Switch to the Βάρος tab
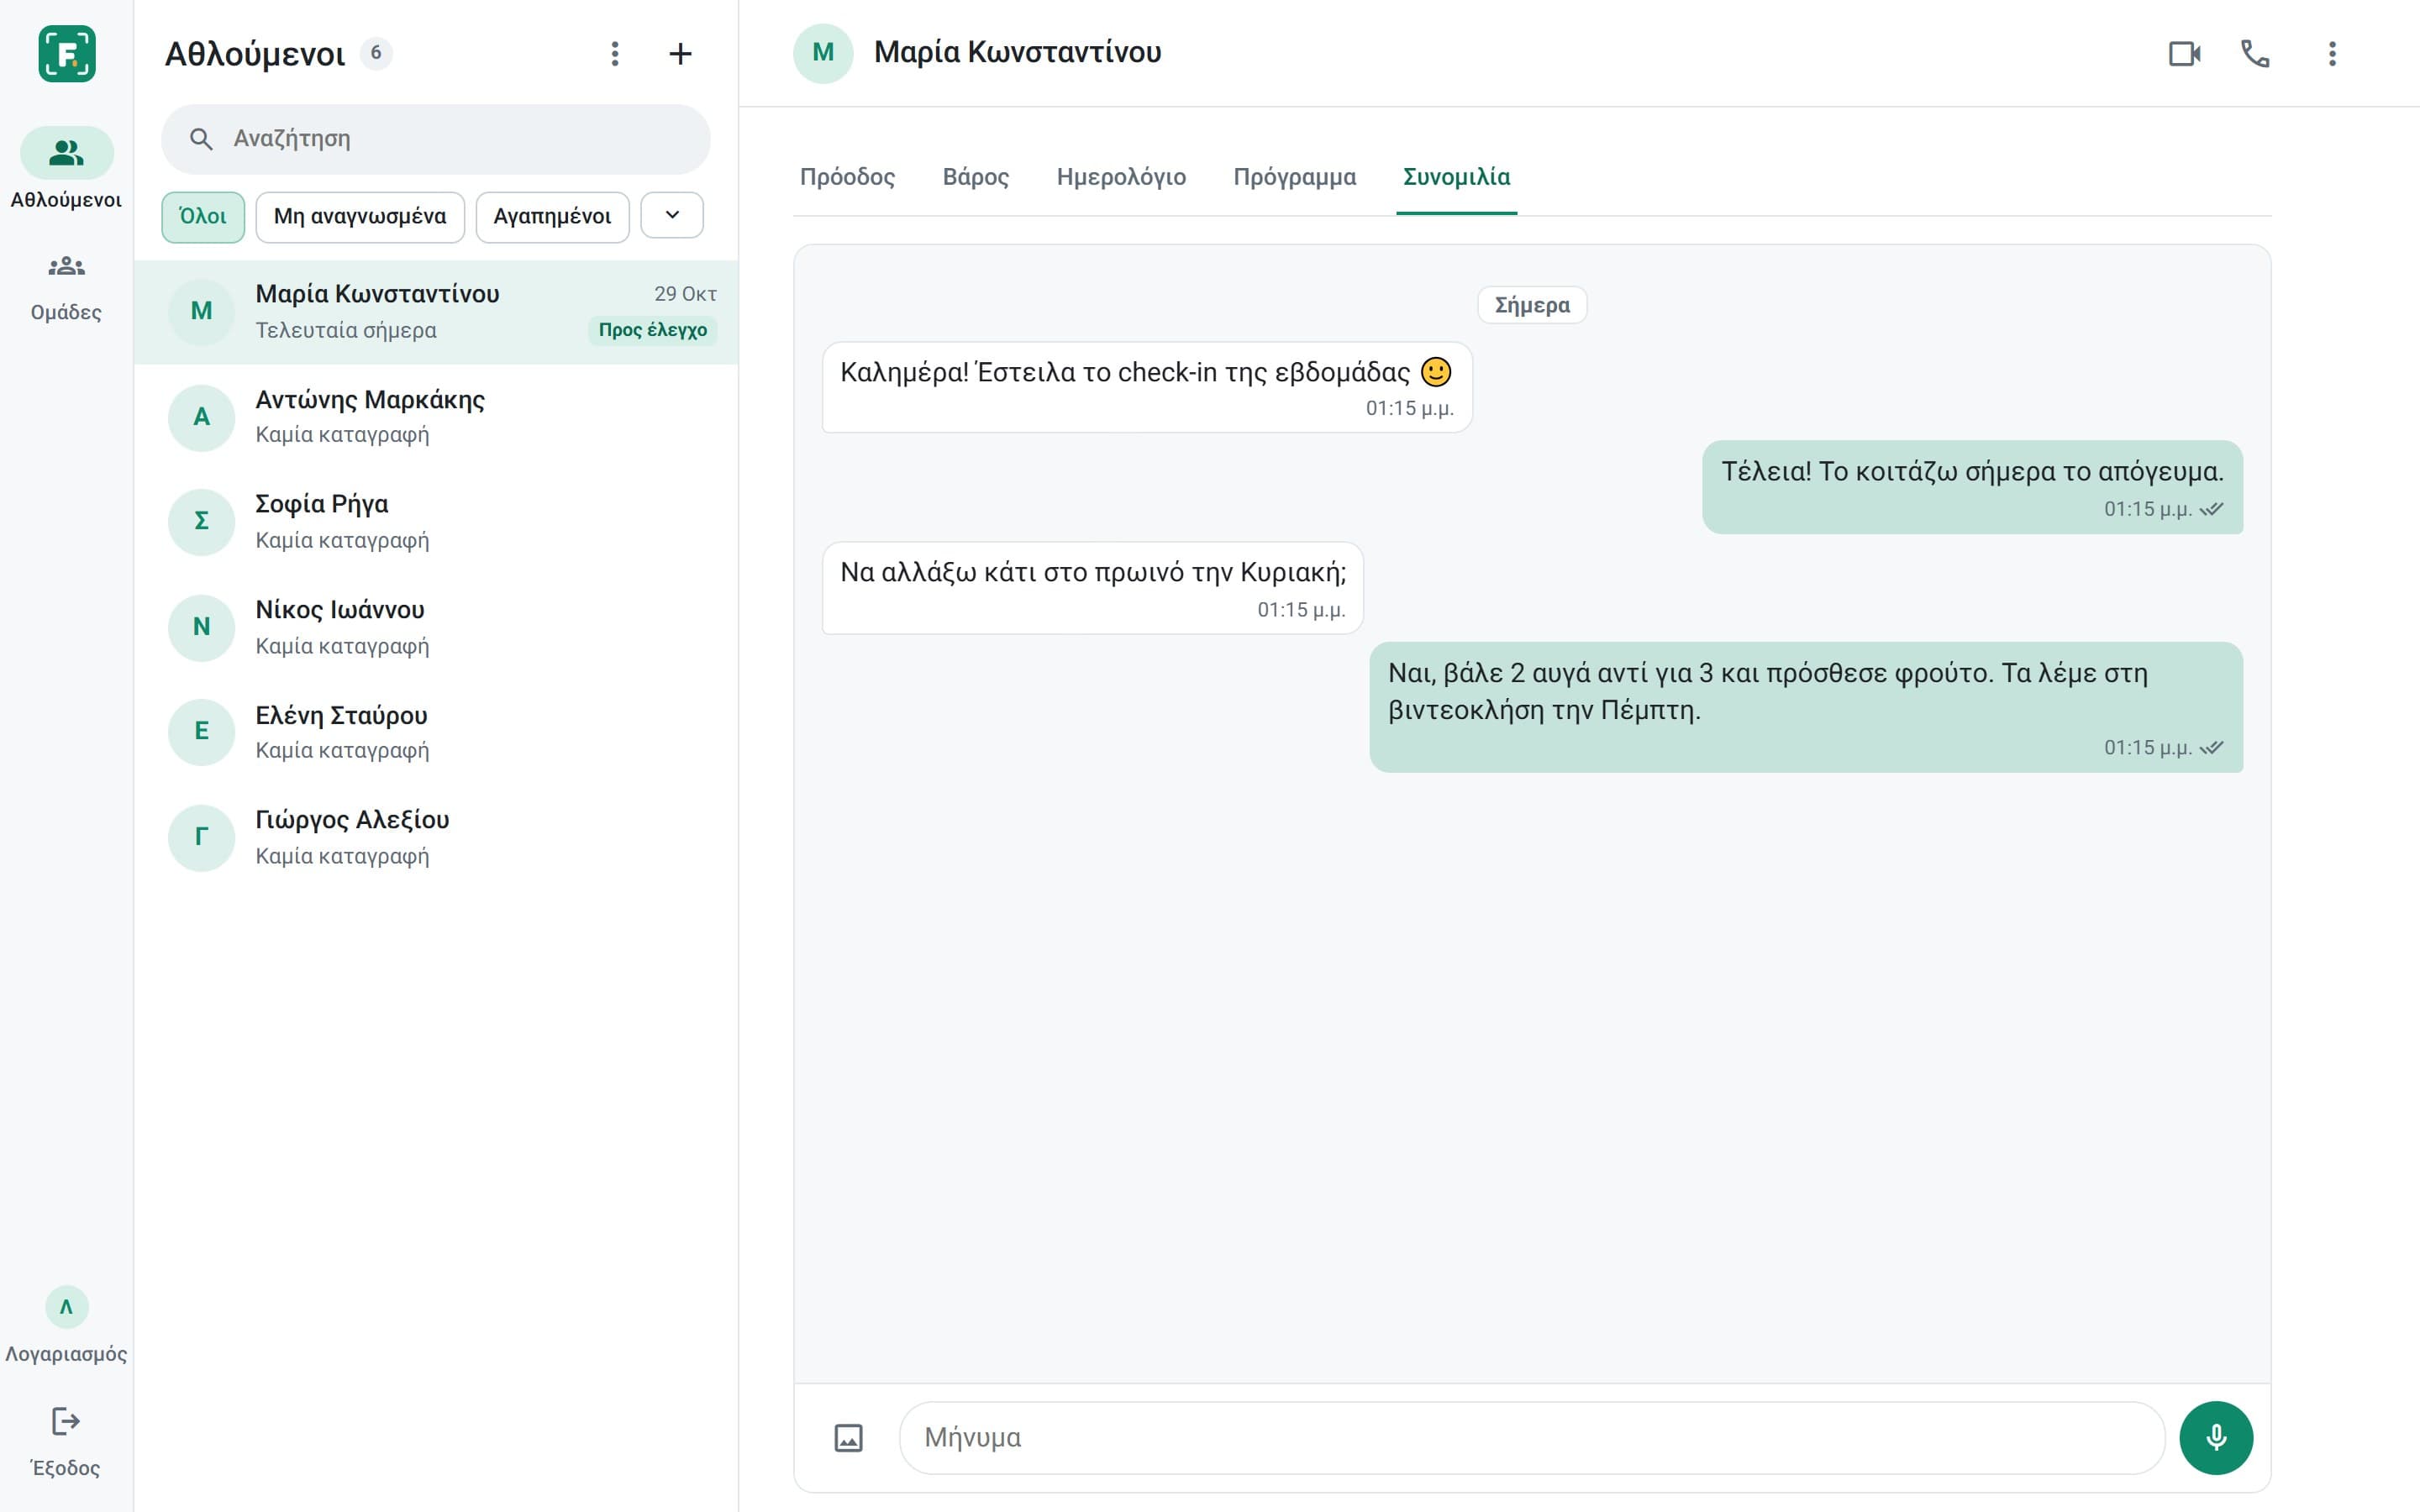 pyautogui.click(x=976, y=177)
